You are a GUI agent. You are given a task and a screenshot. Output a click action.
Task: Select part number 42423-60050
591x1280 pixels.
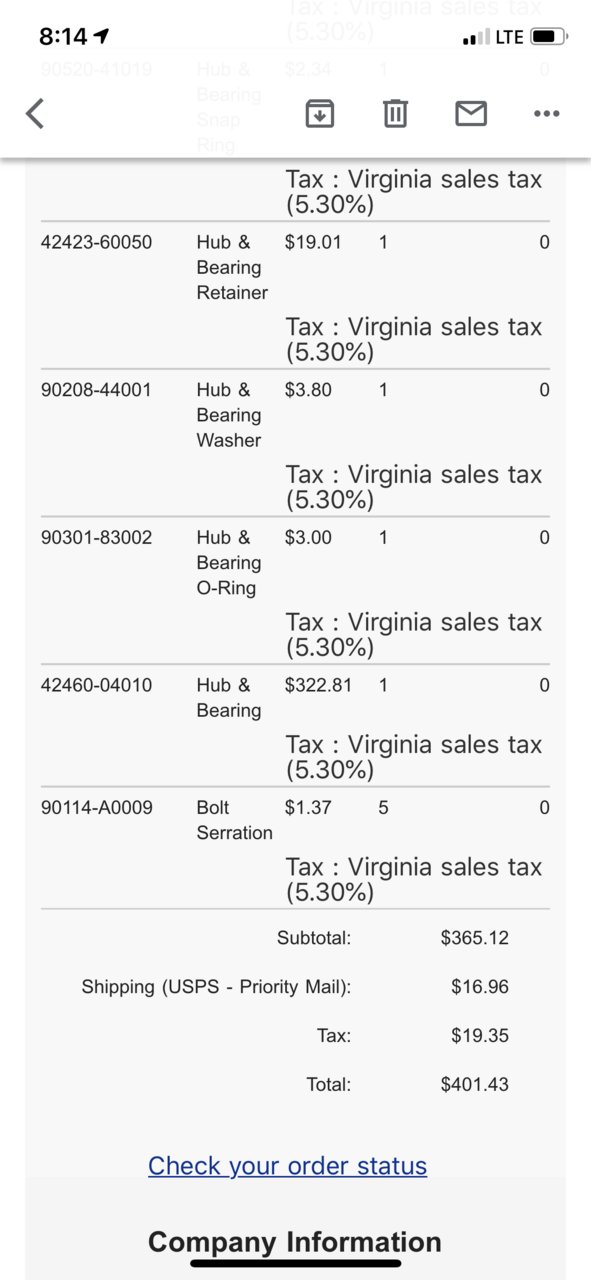[x=97, y=242]
